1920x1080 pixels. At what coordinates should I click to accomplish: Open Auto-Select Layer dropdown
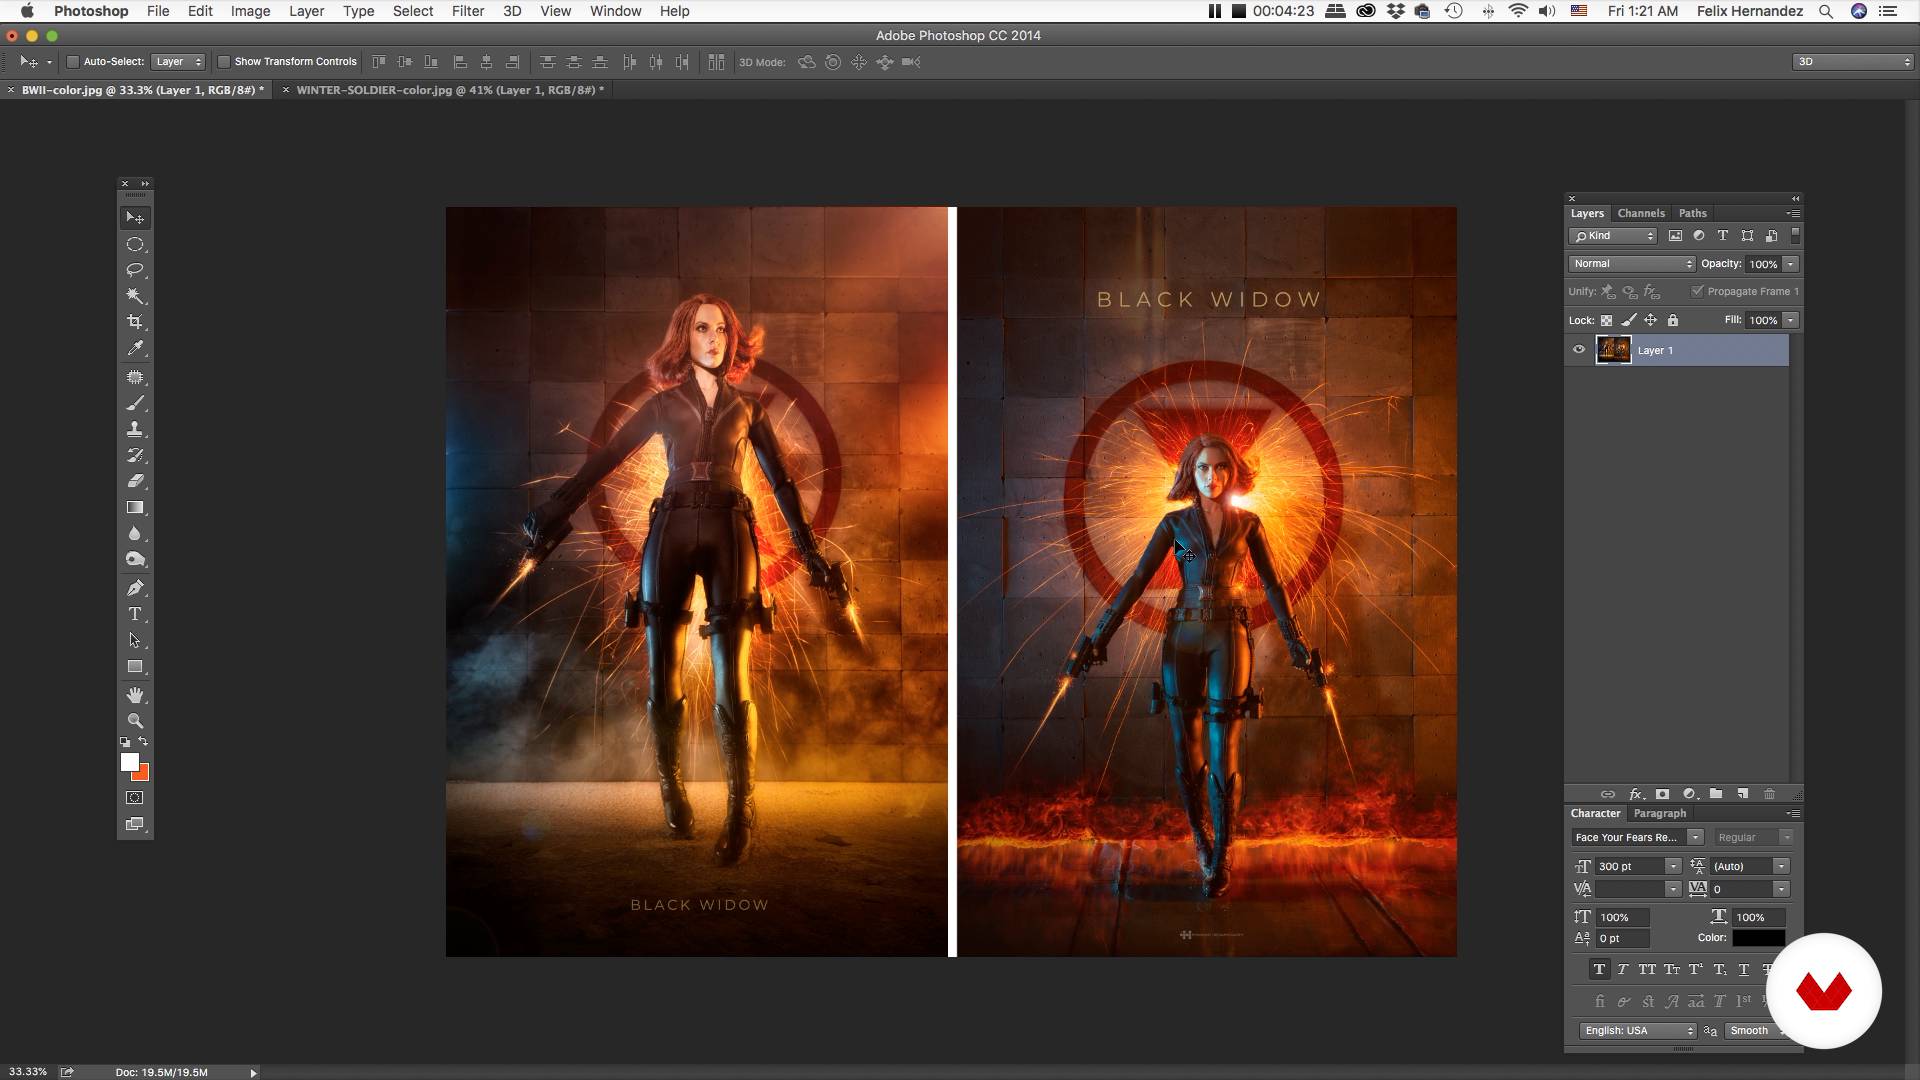(x=178, y=62)
